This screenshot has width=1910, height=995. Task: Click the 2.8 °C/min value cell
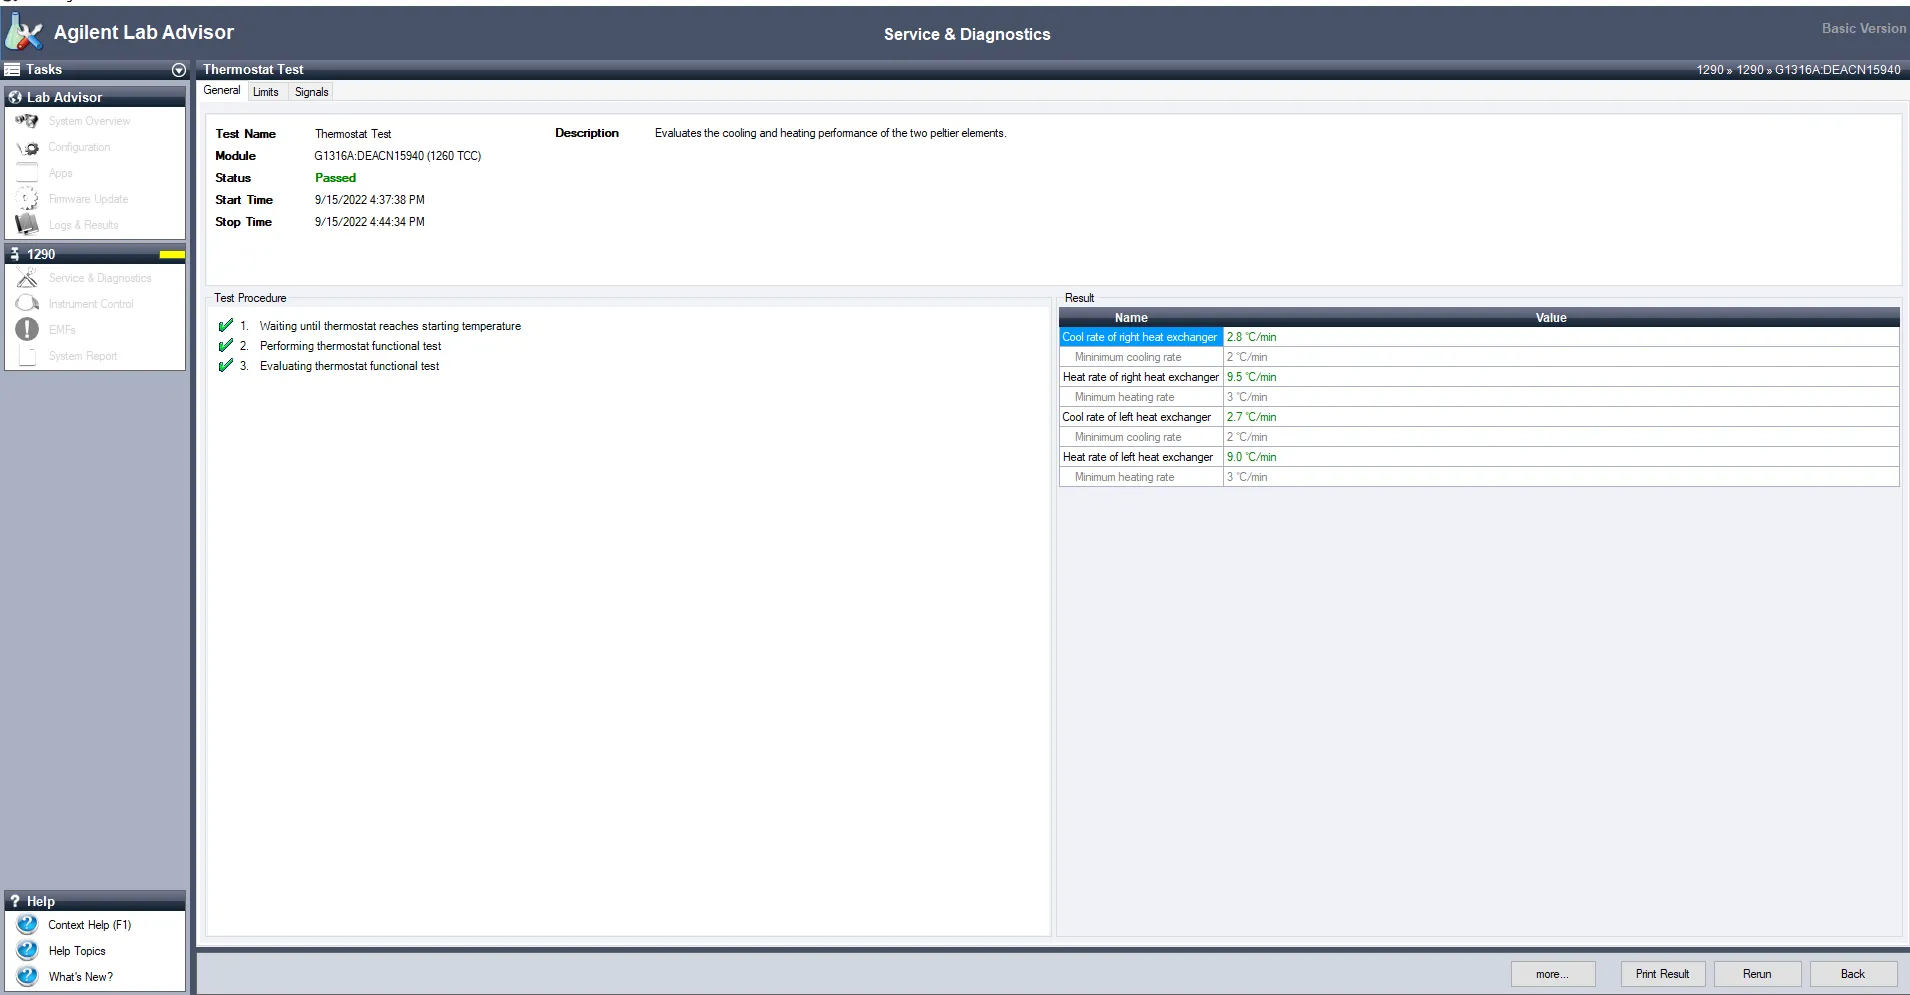point(1561,337)
